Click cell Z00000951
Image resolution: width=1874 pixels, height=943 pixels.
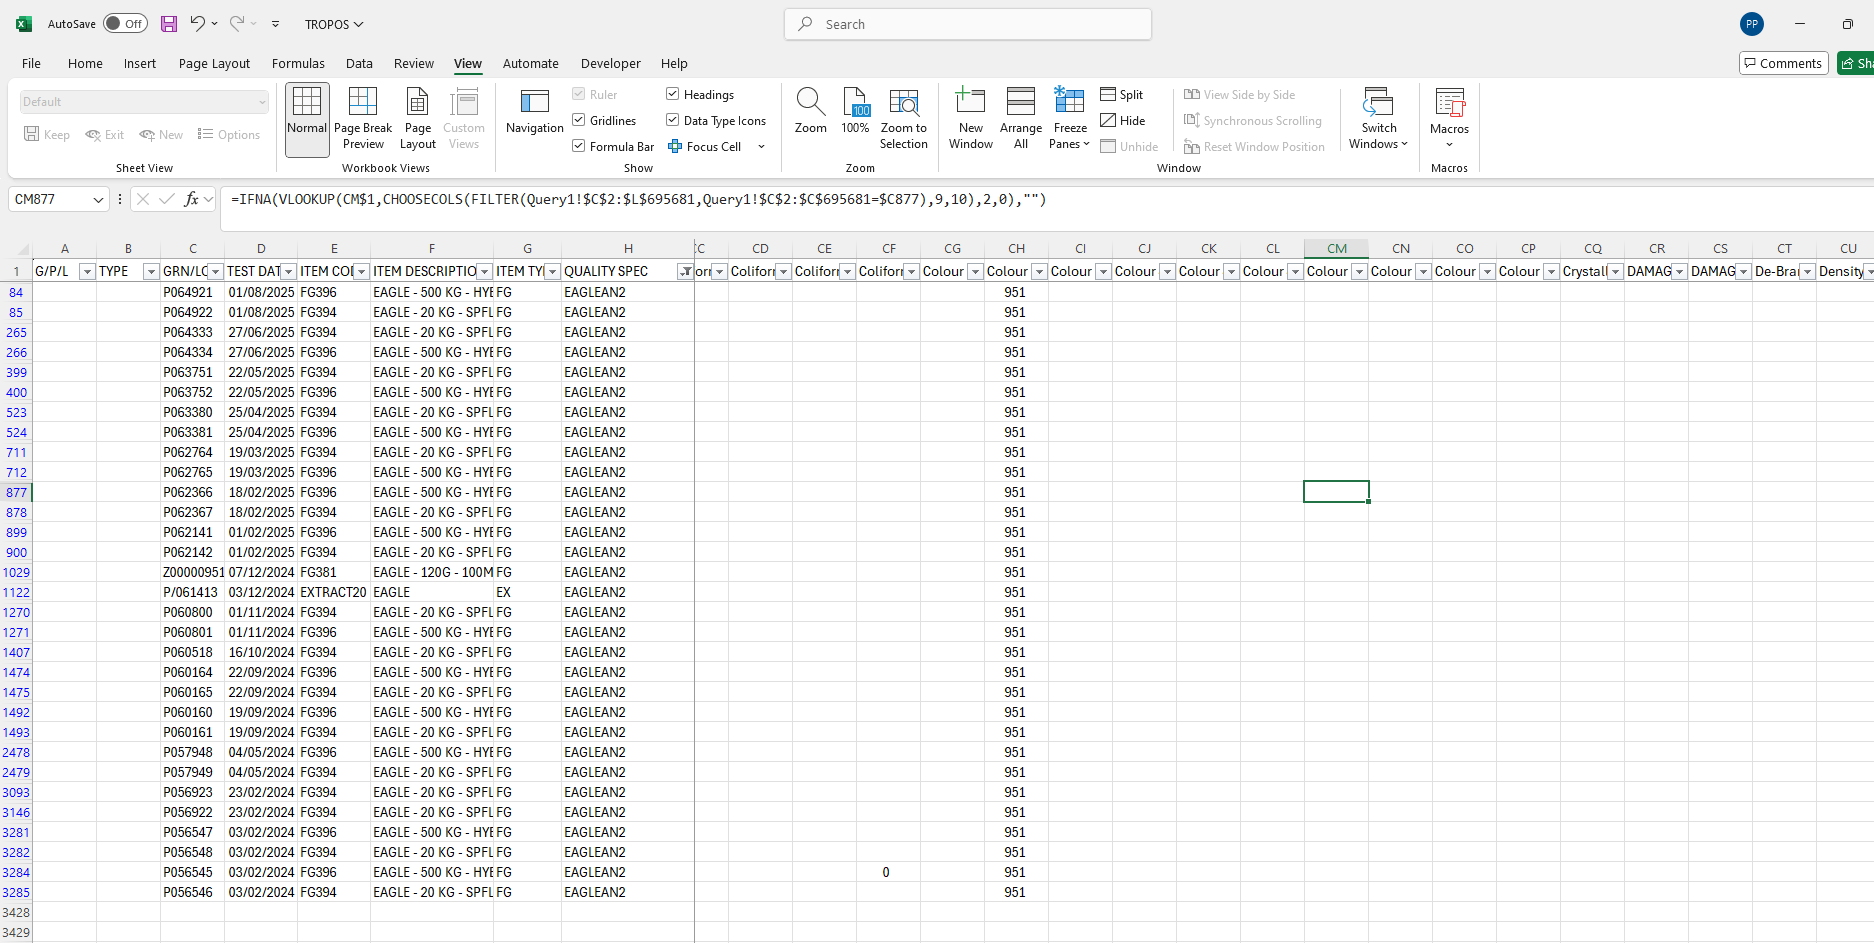point(192,572)
